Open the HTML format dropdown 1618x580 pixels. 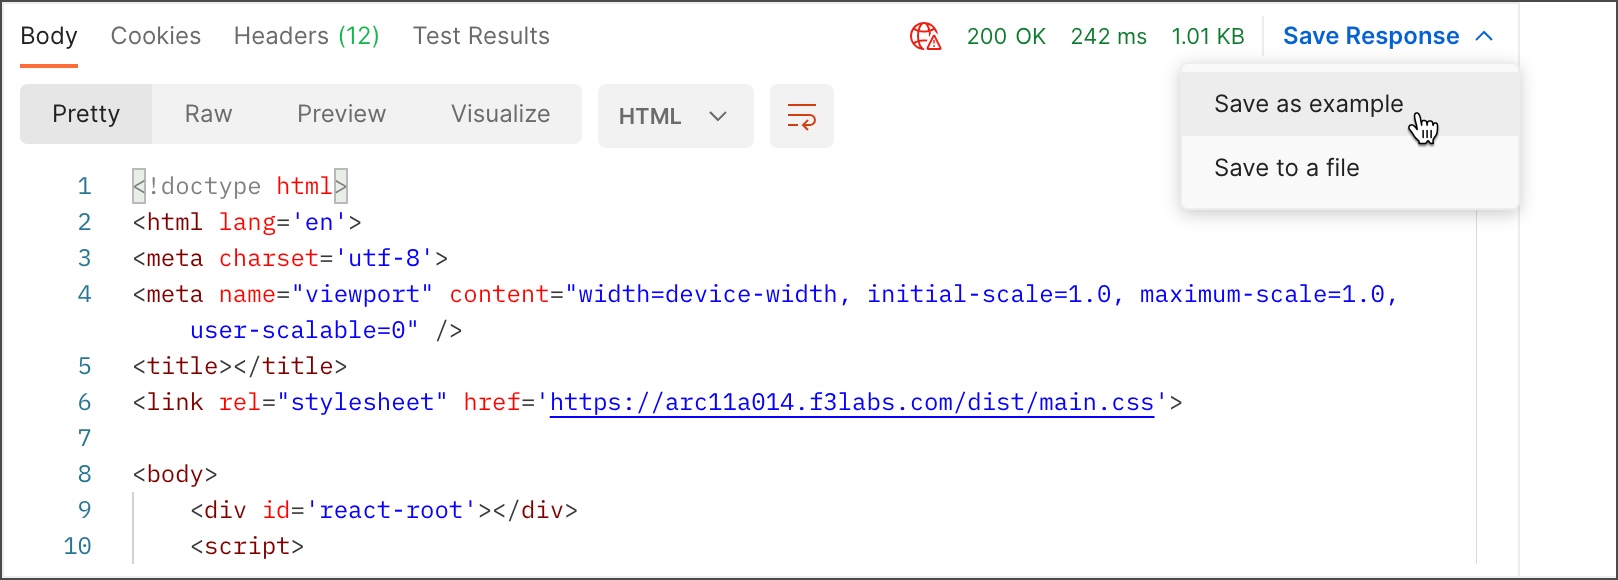point(676,116)
